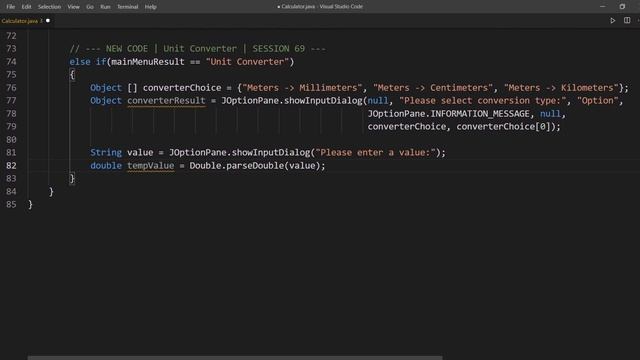
Task: Click line number 84 in gutter
Action: pos(11,191)
